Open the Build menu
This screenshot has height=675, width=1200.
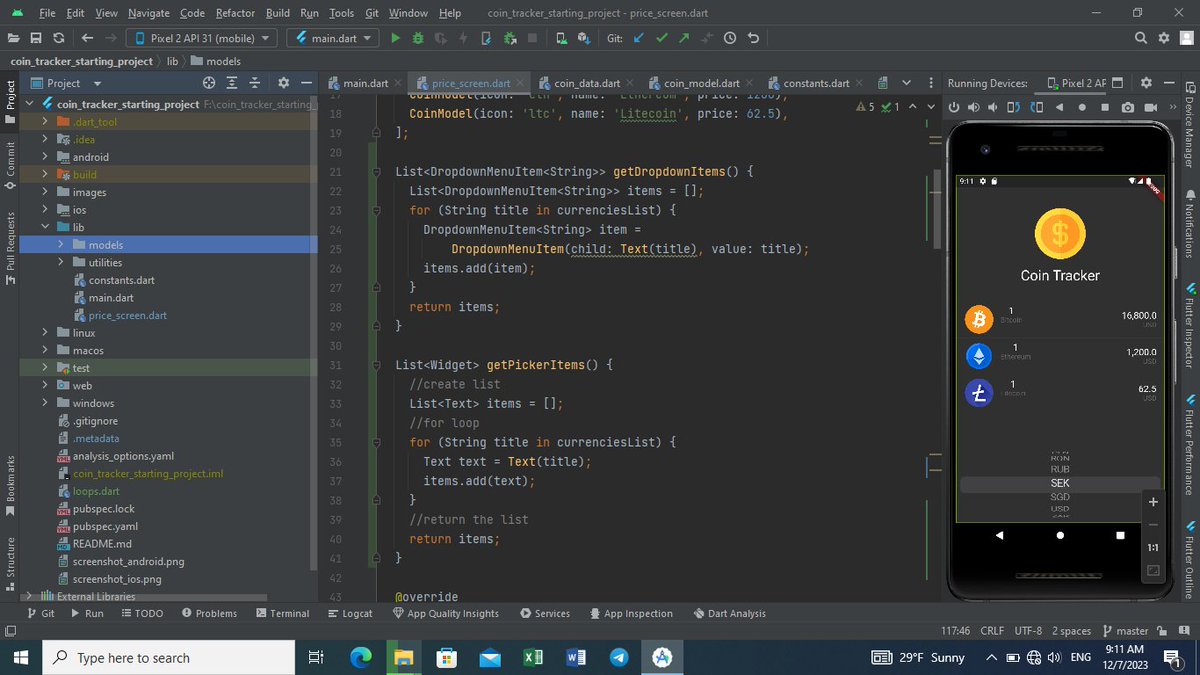click(x=278, y=13)
